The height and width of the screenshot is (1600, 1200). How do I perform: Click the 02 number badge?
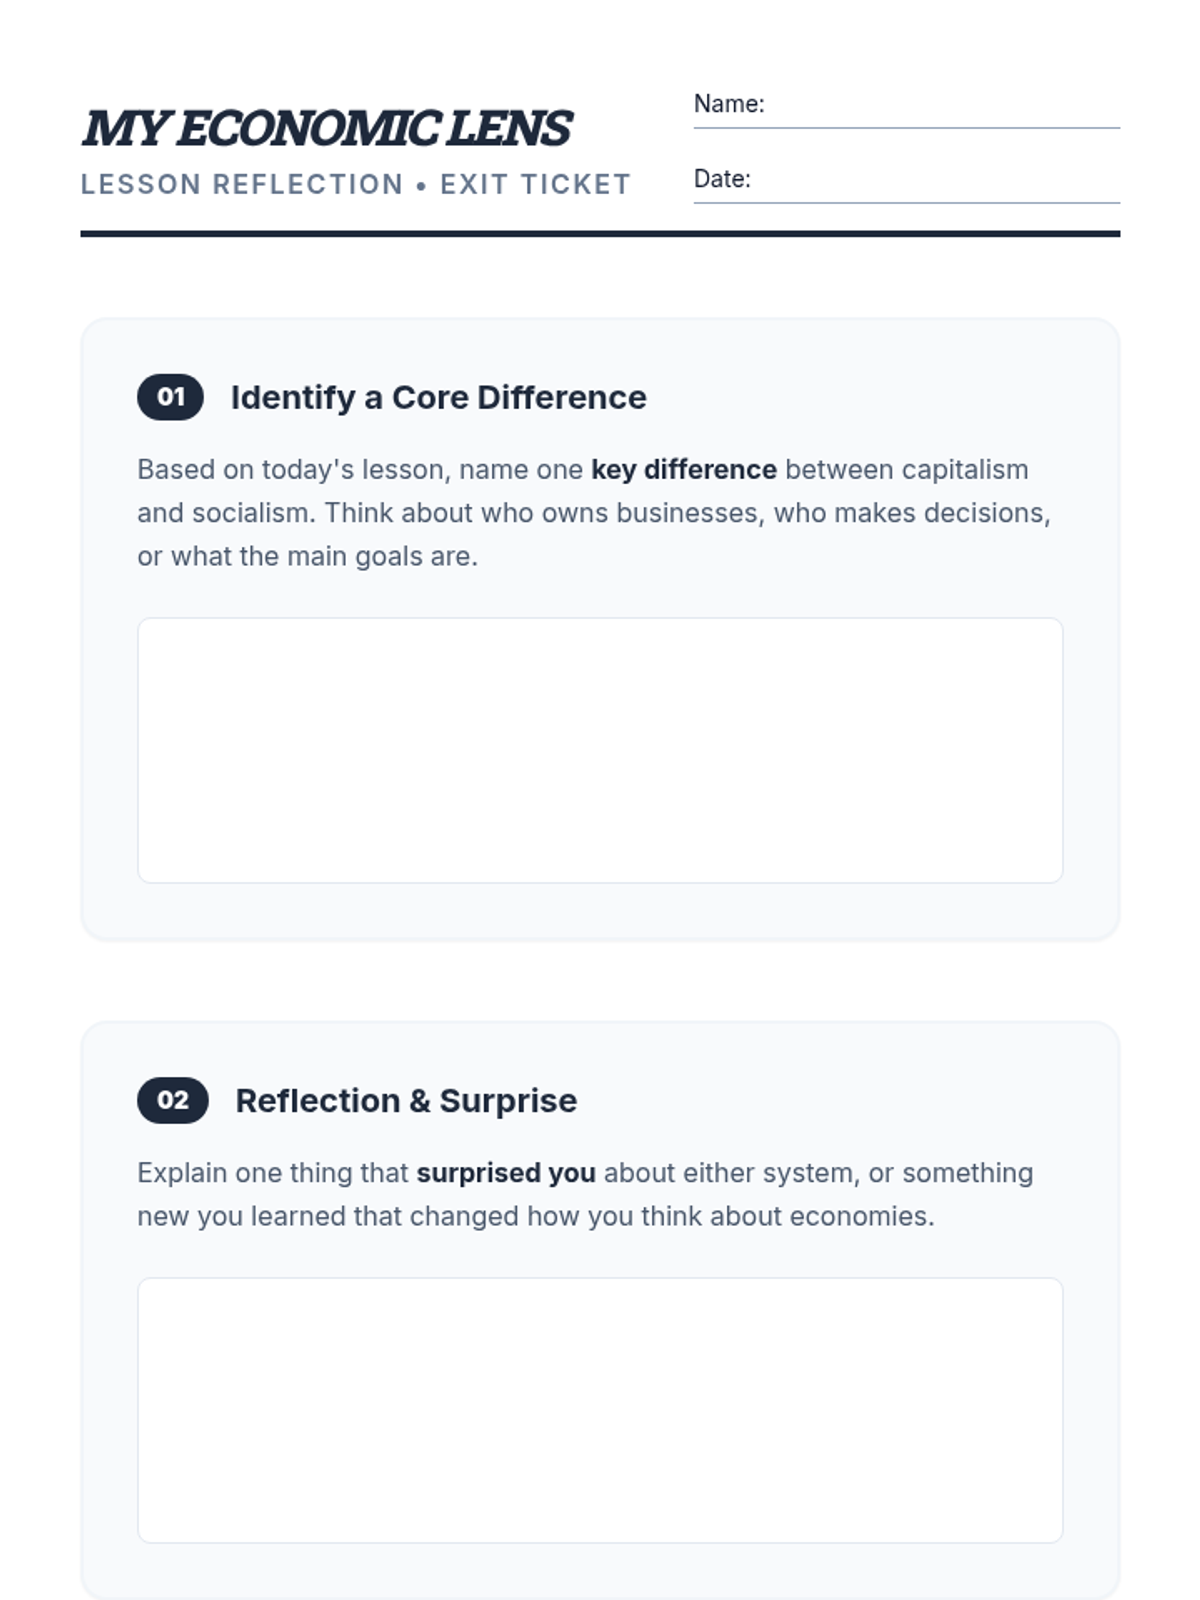[x=172, y=1100]
